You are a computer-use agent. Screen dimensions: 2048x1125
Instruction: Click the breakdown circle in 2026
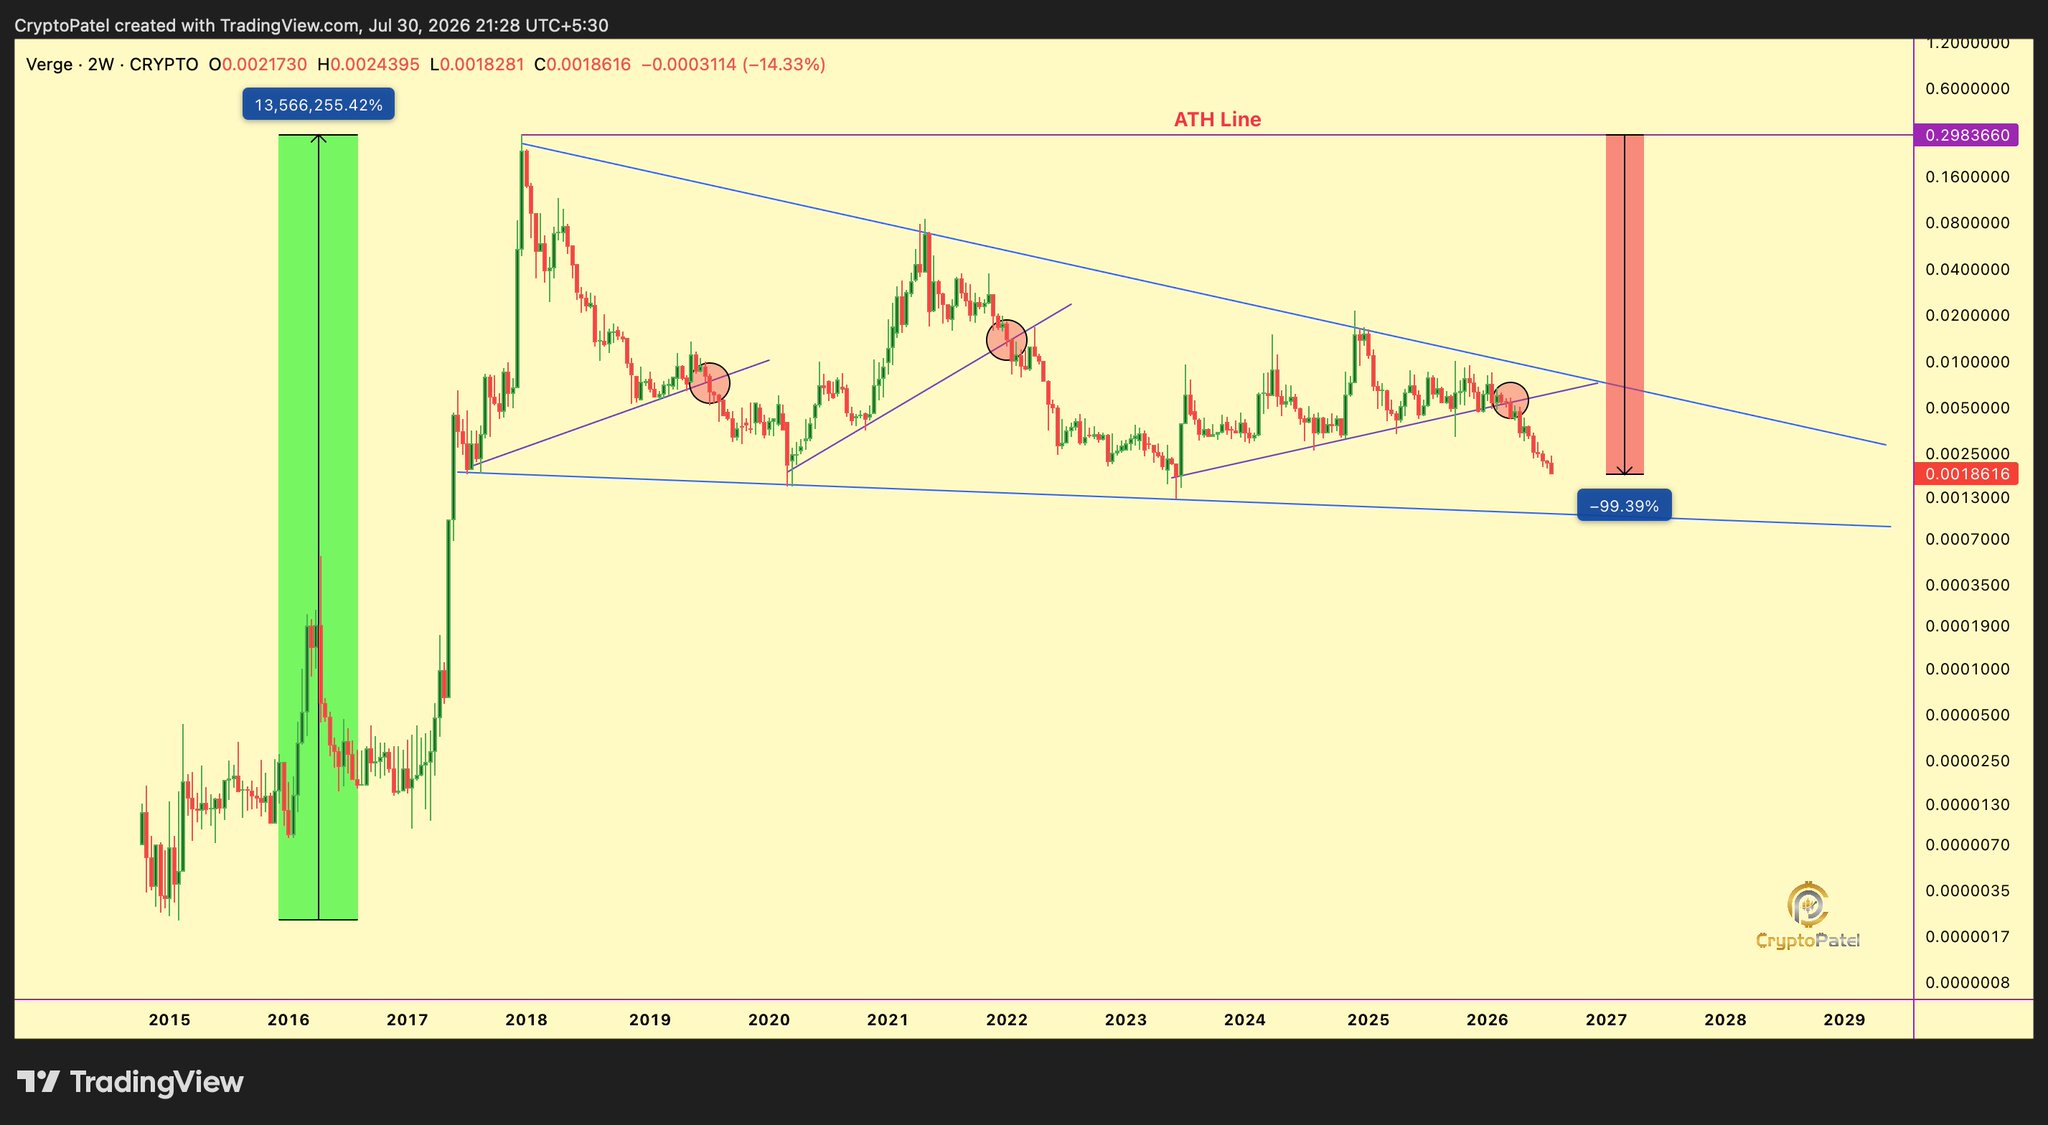tap(1511, 400)
